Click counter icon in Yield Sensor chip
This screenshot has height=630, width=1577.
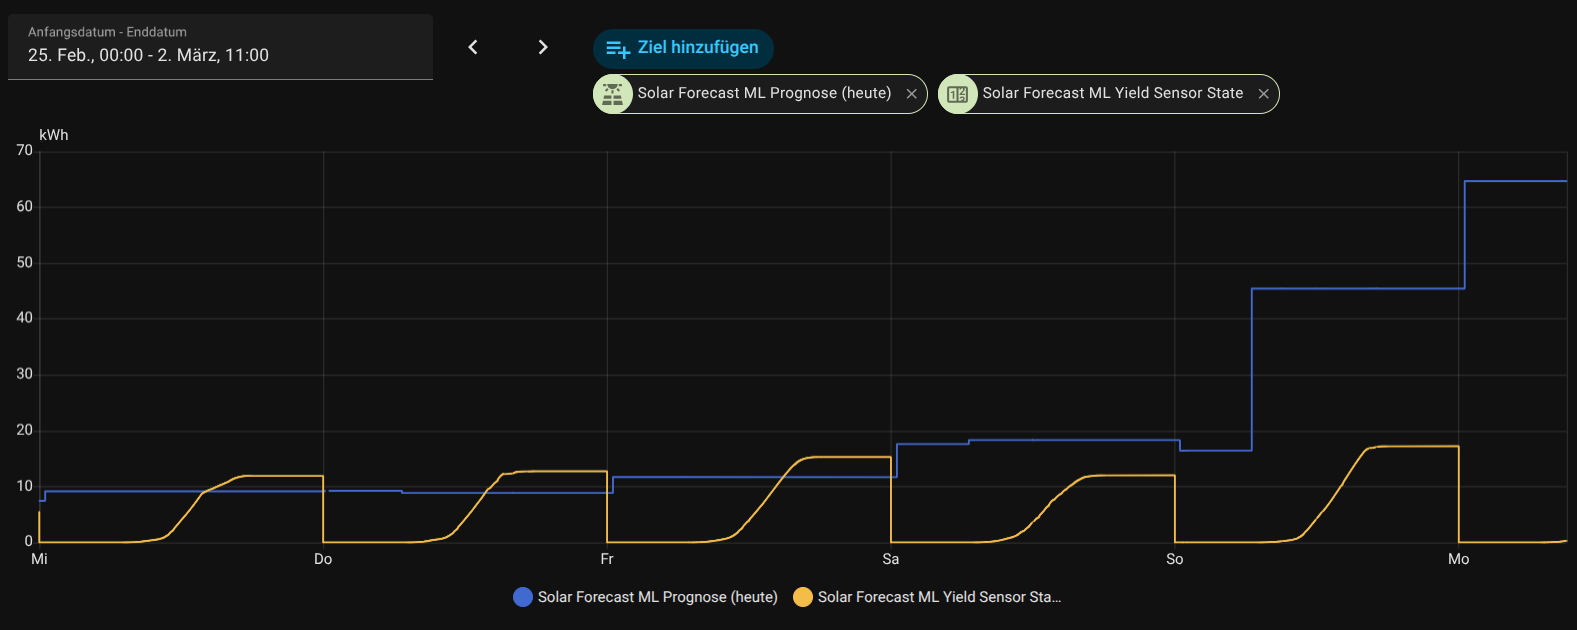(957, 94)
